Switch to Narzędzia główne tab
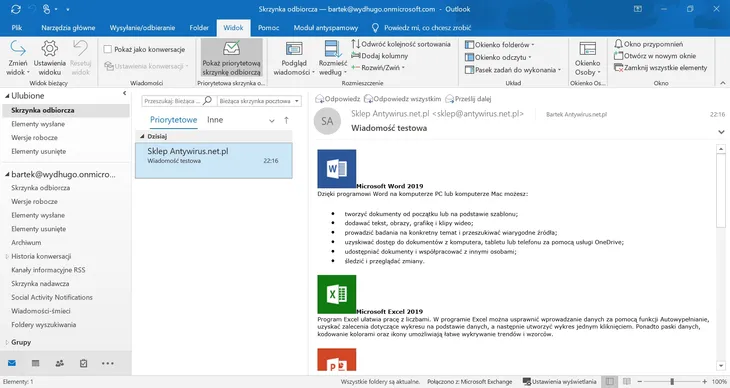 point(68,28)
